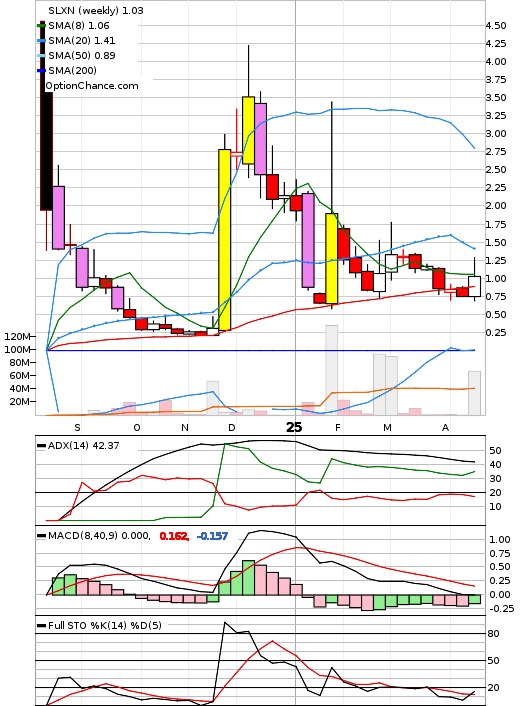Click the SMA(200) dark blue legend marker

(x=41, y=71)
